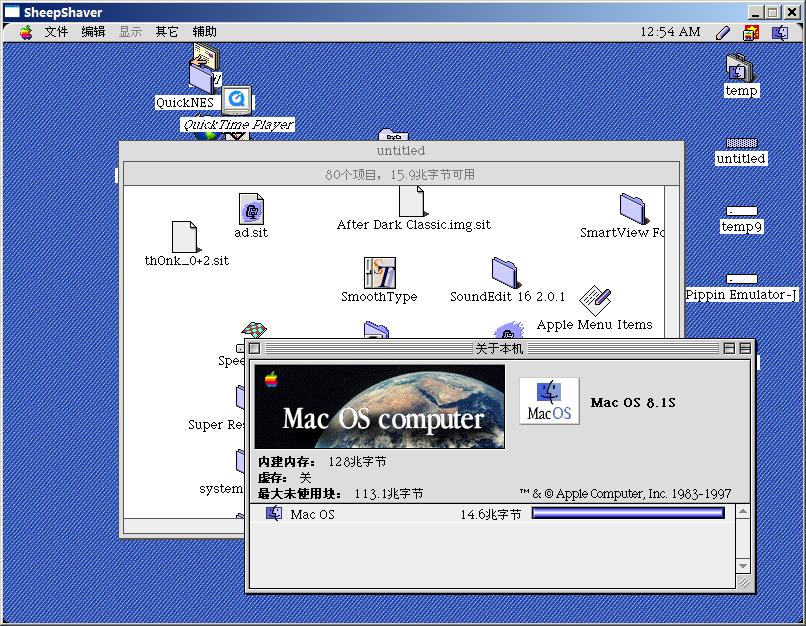Click the untitled window title bar
Image resolution: width=806 pixels, height=626 pixels.
point(401,151)
